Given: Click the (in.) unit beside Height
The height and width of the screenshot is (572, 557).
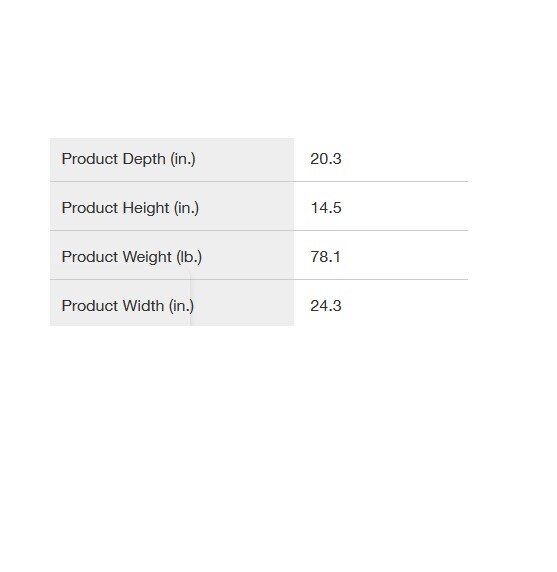Looking at the screenshot, I should pyautogui.click(x=186, y=208).
